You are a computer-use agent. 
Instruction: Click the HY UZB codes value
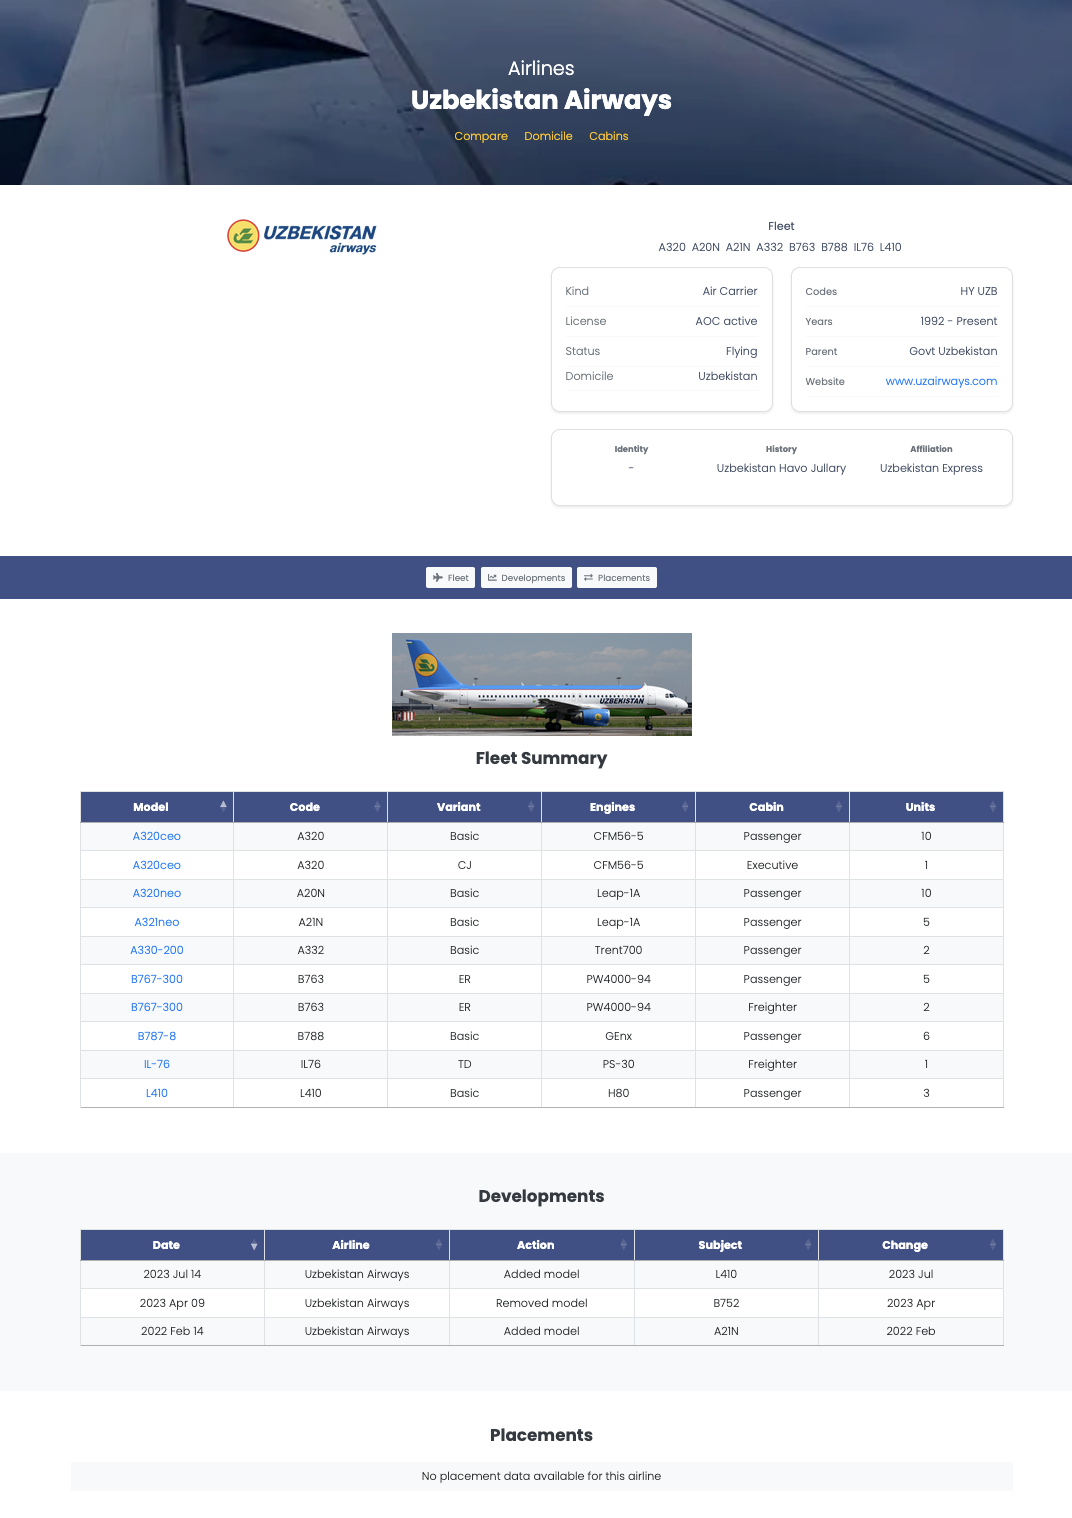tap(979, 291)
